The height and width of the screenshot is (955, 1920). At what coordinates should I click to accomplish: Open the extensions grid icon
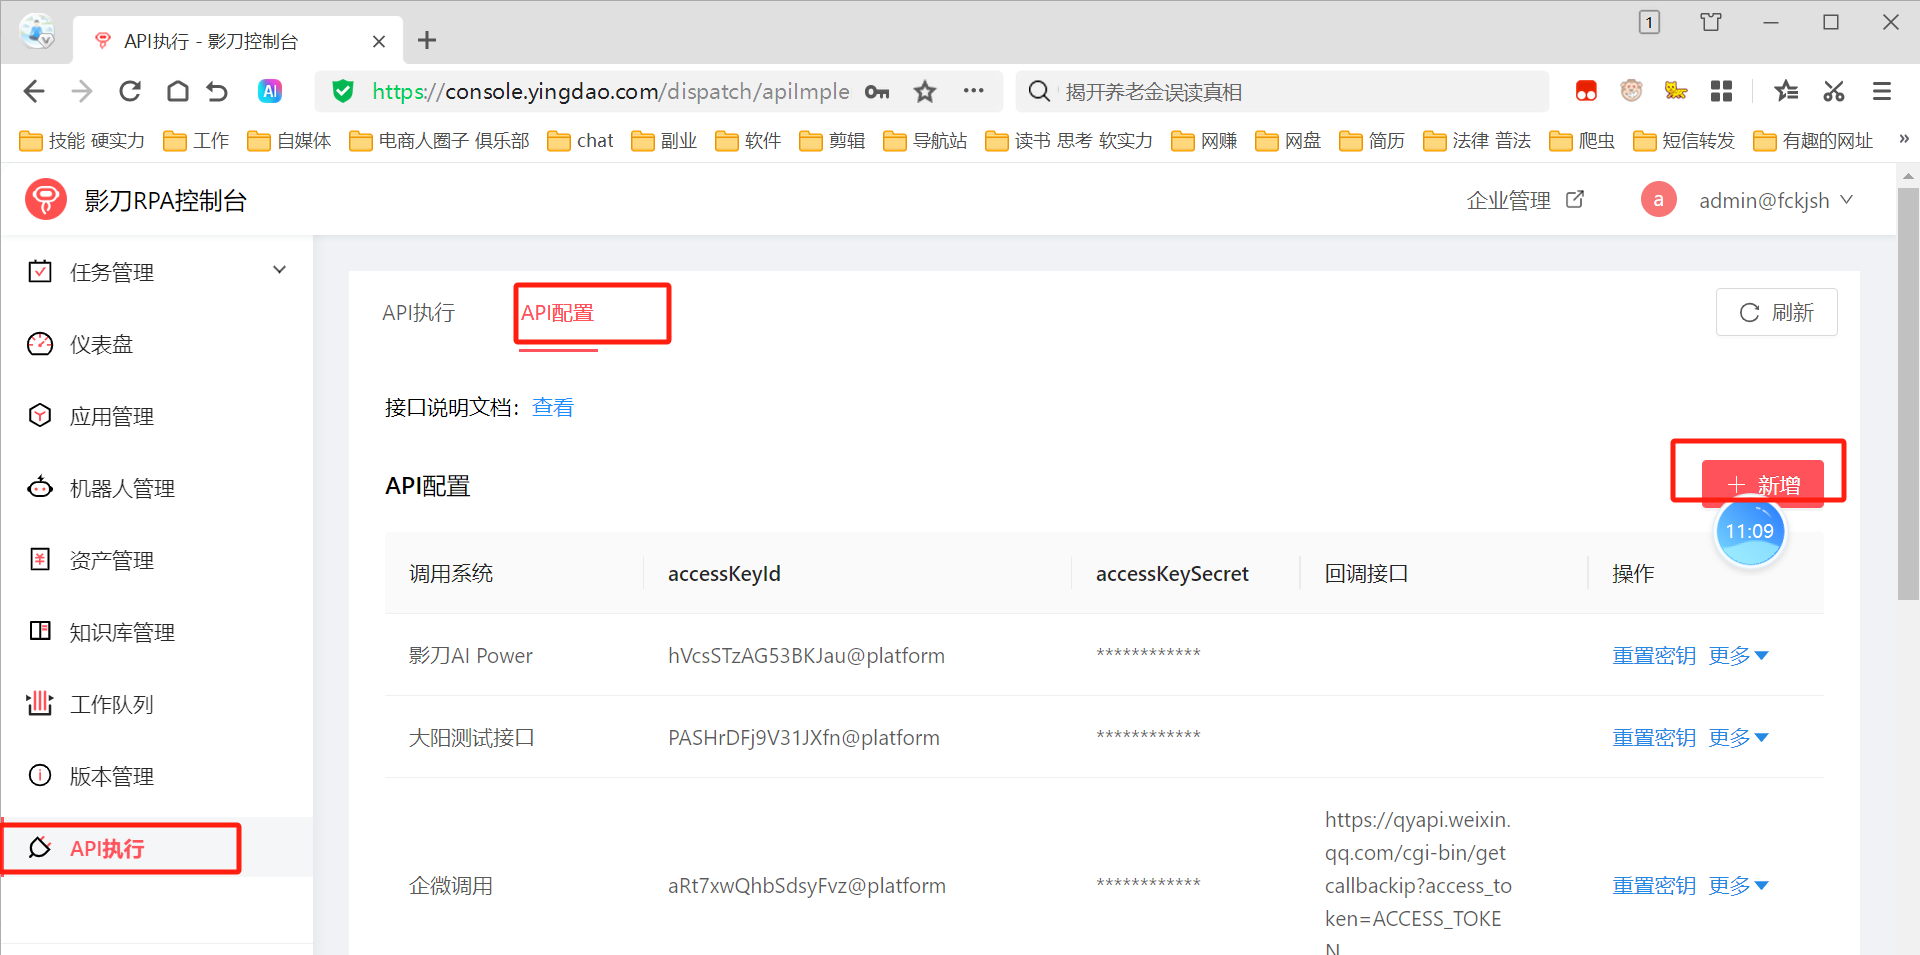[x=1721, y=92]
